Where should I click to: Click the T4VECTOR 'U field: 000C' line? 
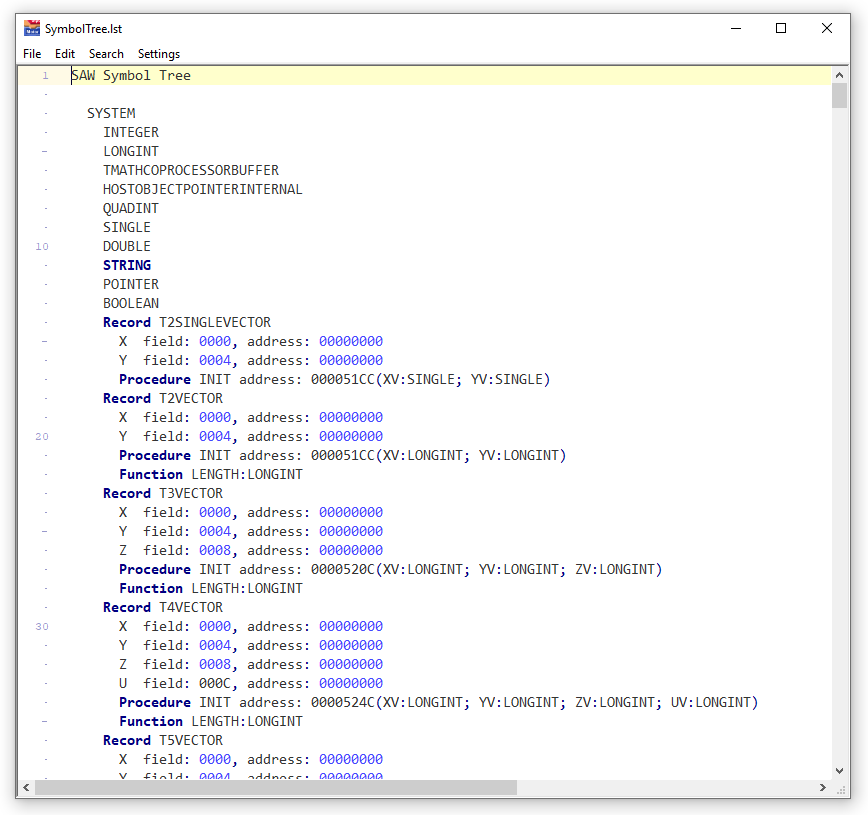click(251, 683)
